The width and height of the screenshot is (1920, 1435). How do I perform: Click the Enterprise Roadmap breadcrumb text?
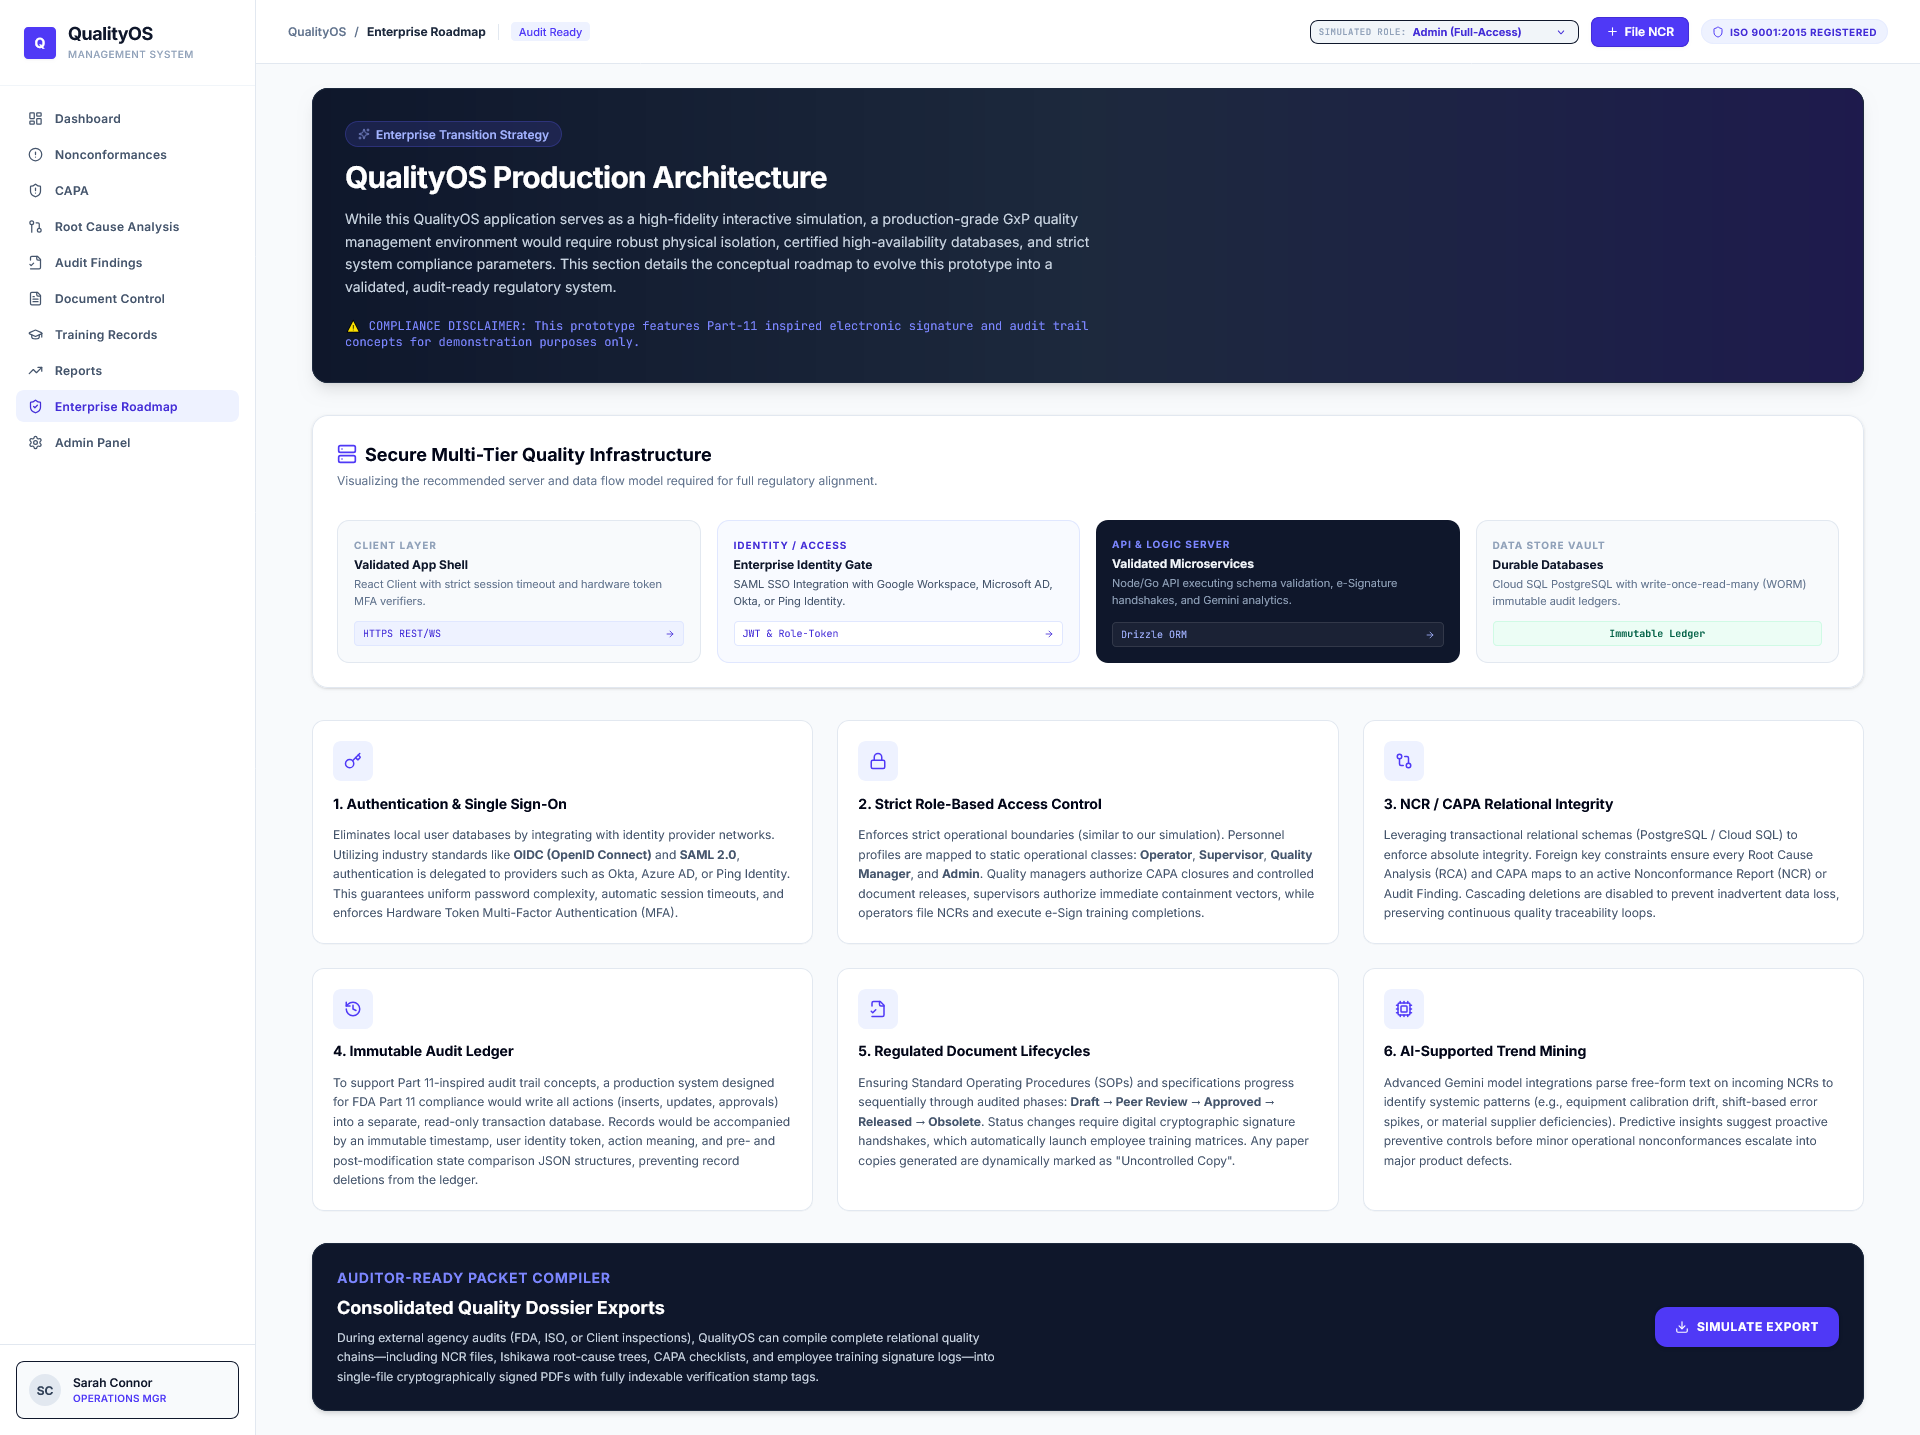point(426,32)
